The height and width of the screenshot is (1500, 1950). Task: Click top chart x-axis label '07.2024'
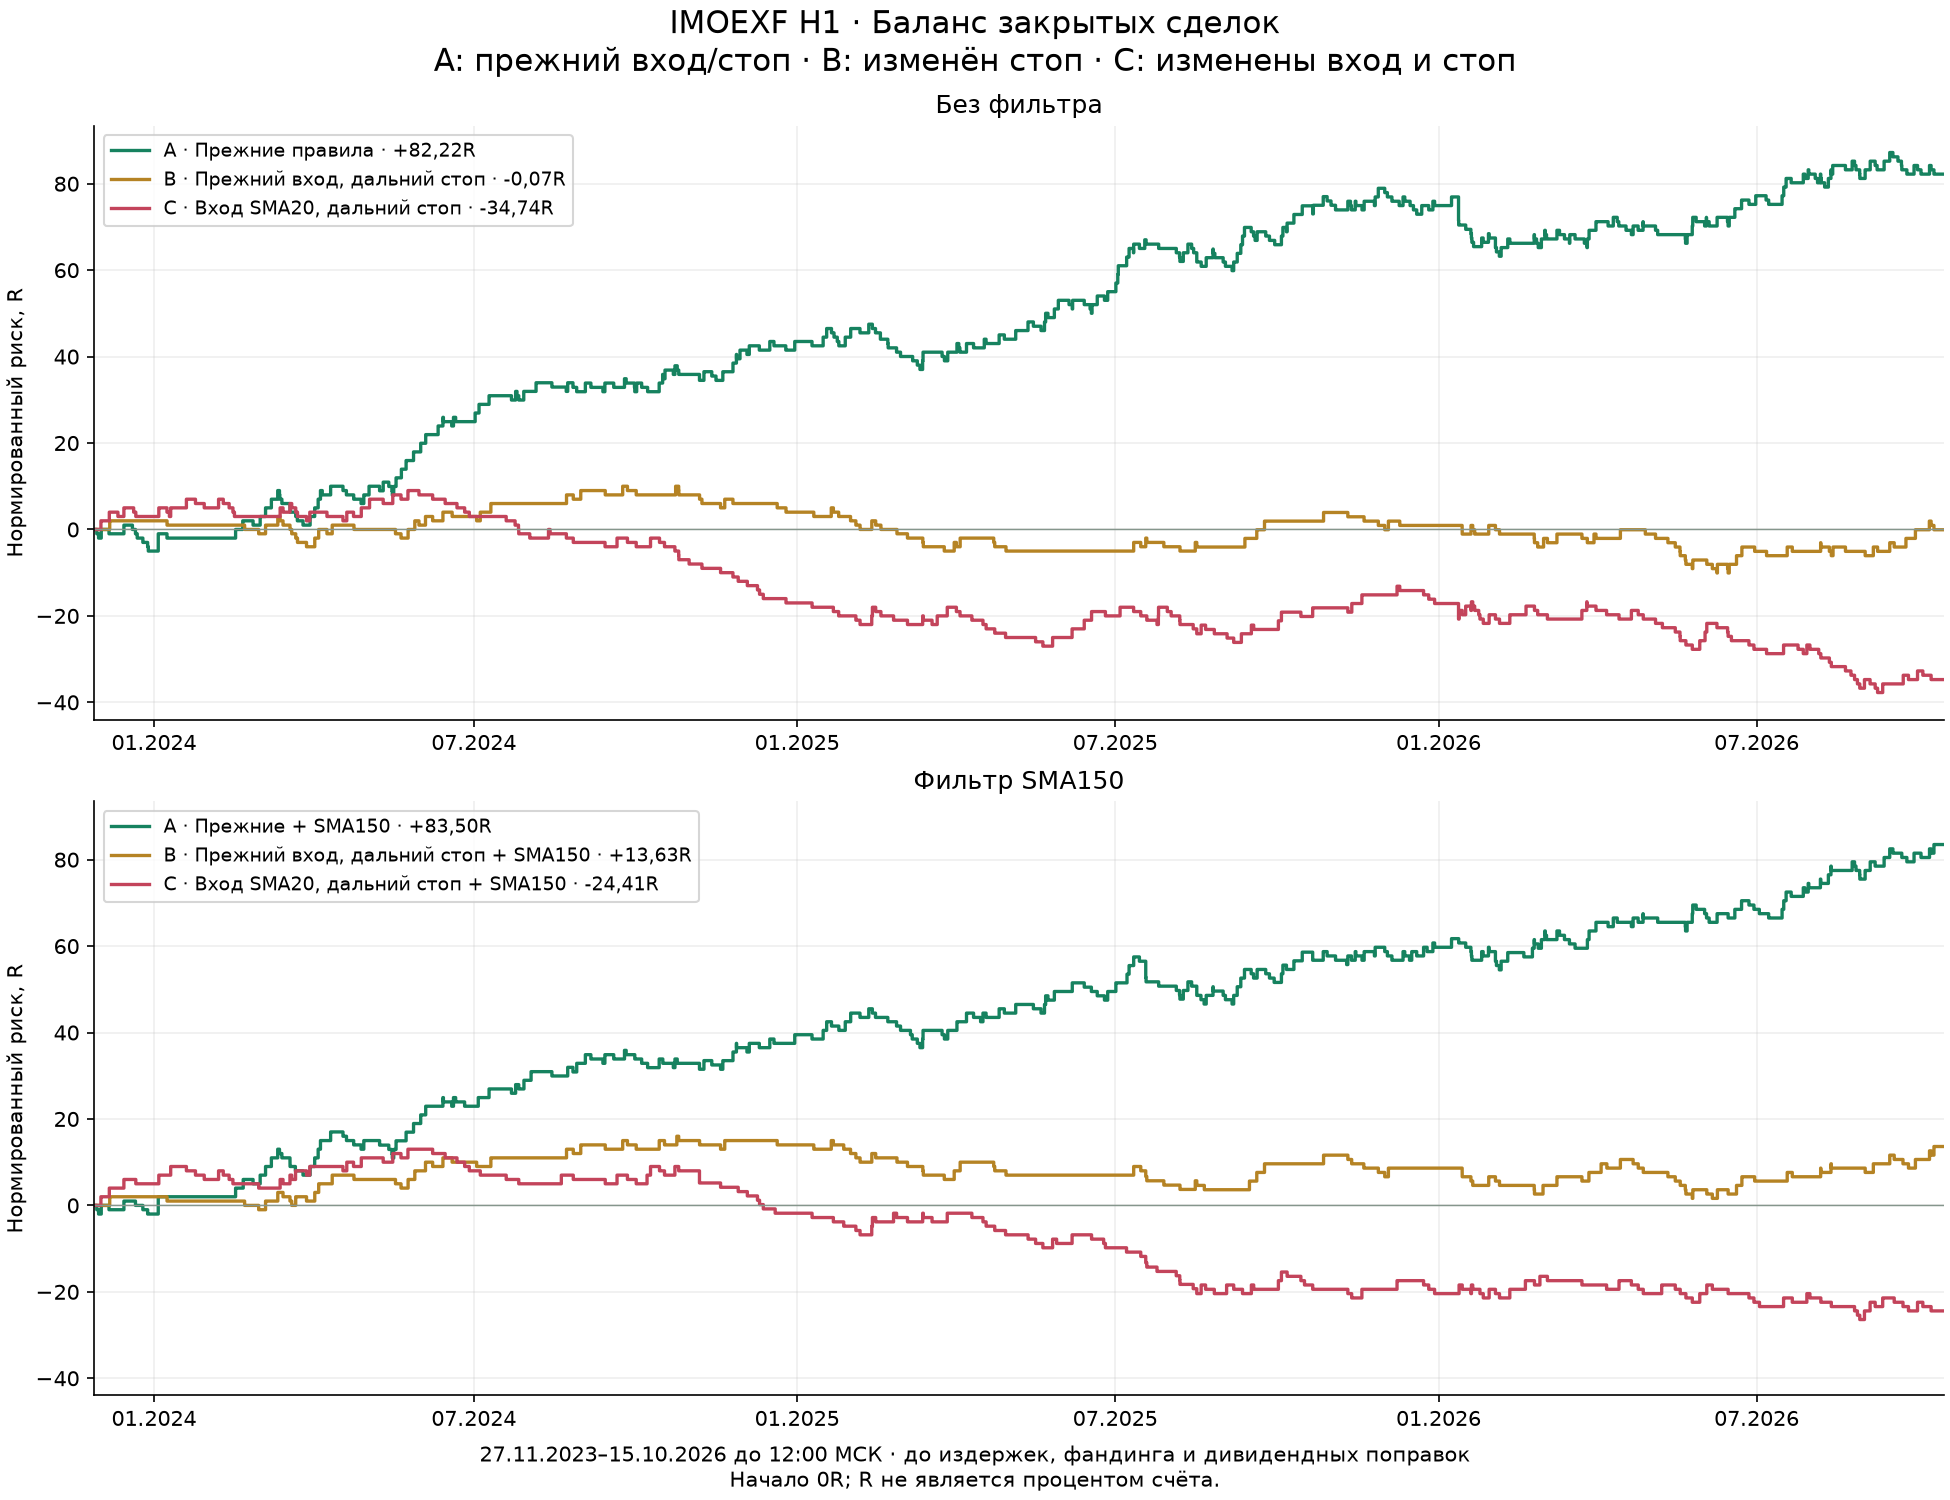tap(474, 743)
